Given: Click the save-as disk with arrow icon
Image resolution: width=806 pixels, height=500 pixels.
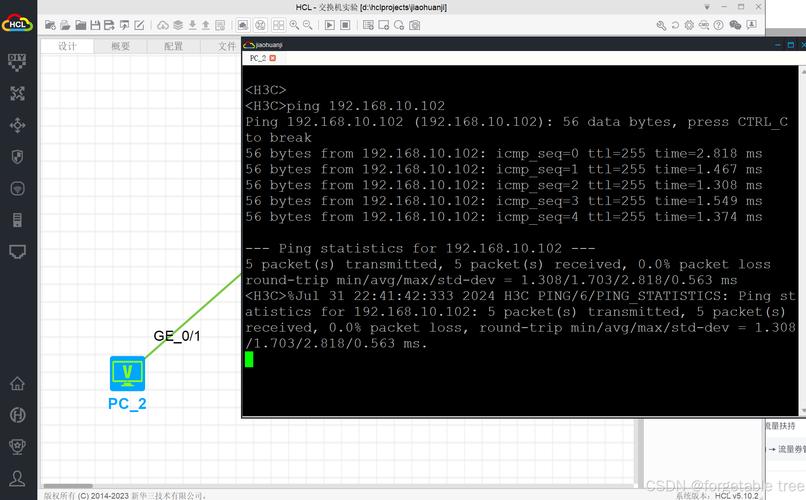Looking at the screenshot, I should click(x=109, y=25).
